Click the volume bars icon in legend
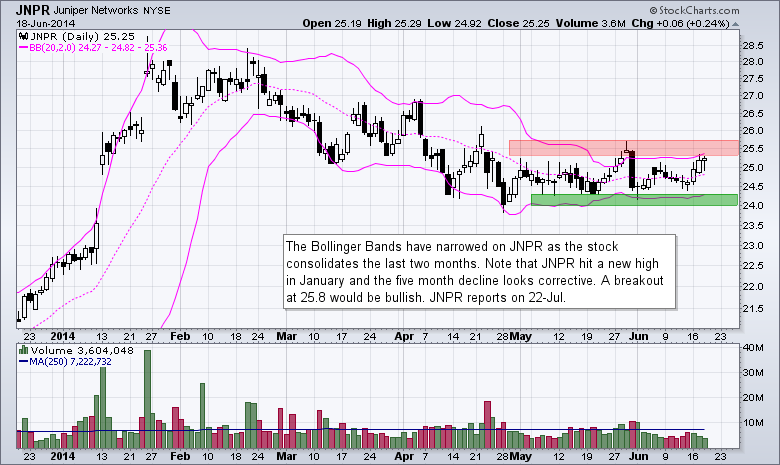 [23, 350]
